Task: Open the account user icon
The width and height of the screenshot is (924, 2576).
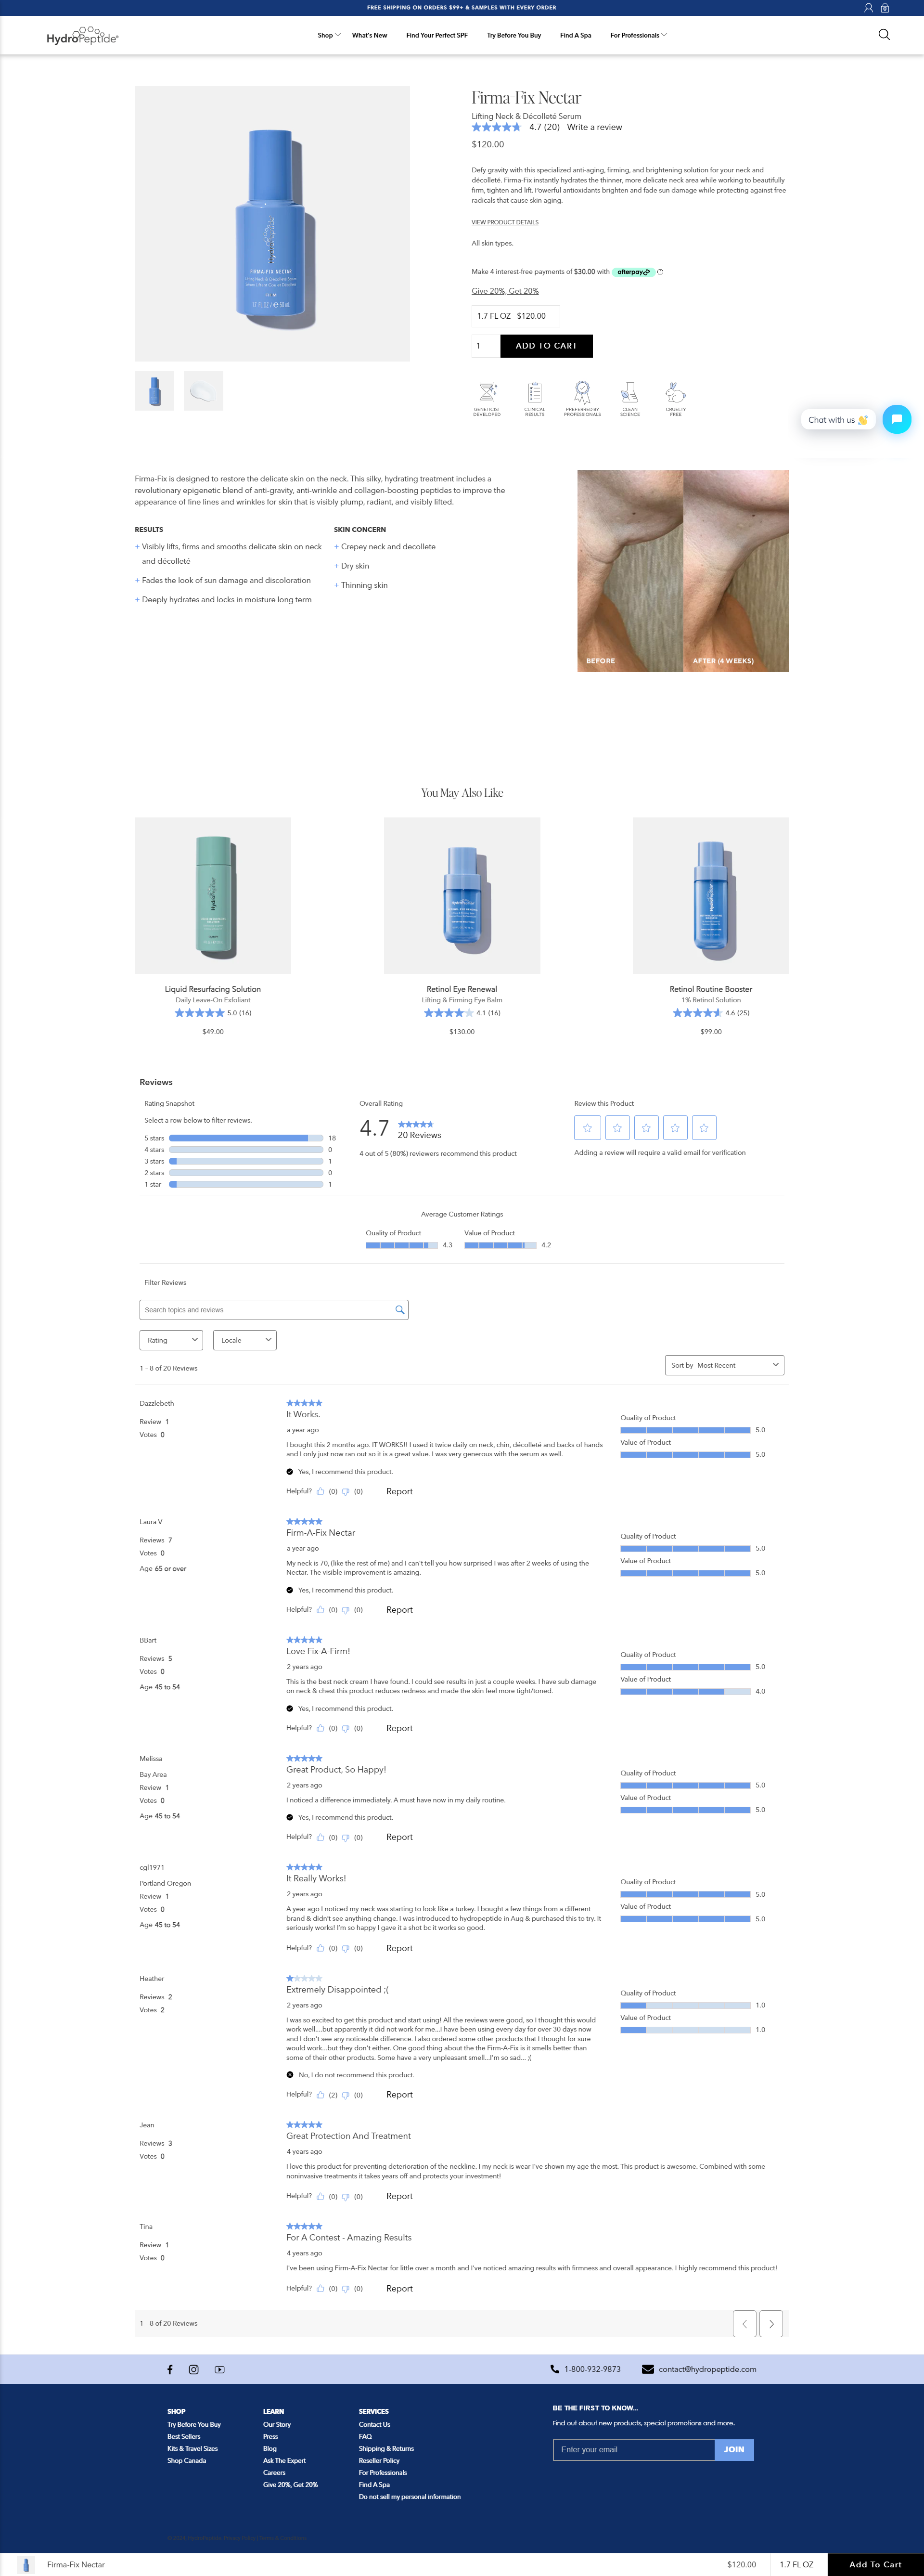Action: pyautogui.click(x=868, y=7)
